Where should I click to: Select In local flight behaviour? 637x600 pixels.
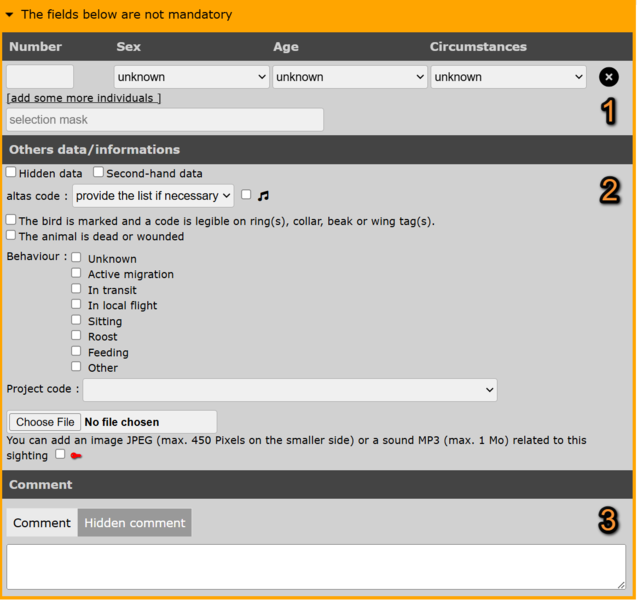(76, 304)
